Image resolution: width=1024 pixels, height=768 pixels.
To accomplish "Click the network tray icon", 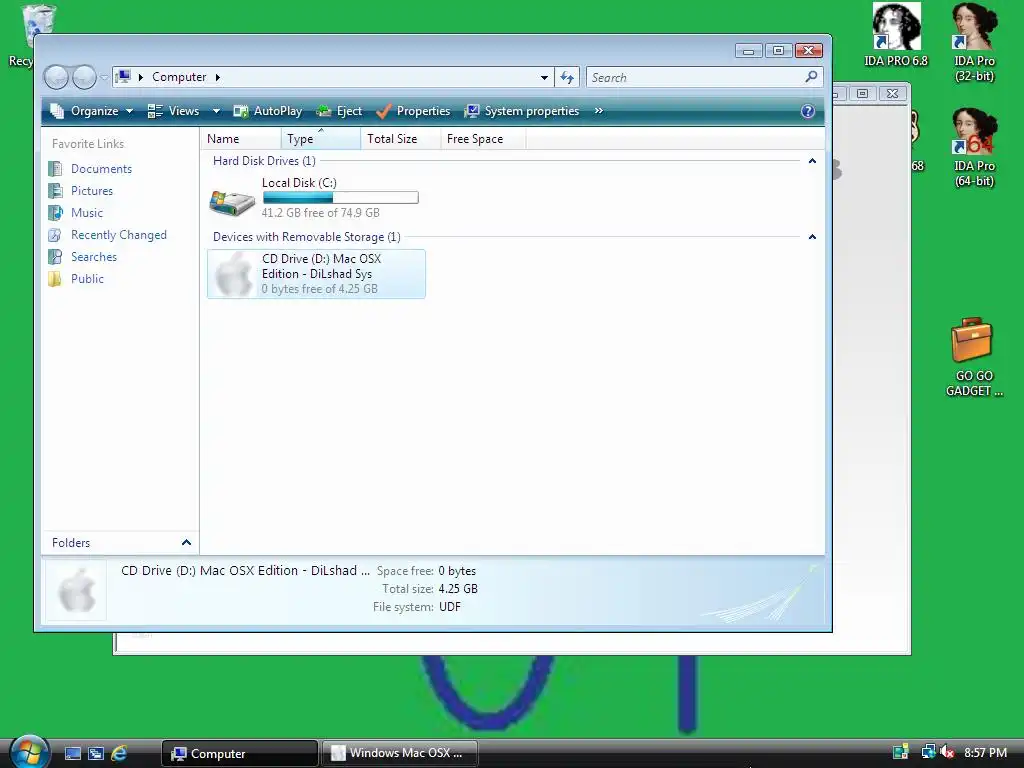I will (x=927, y=752).
